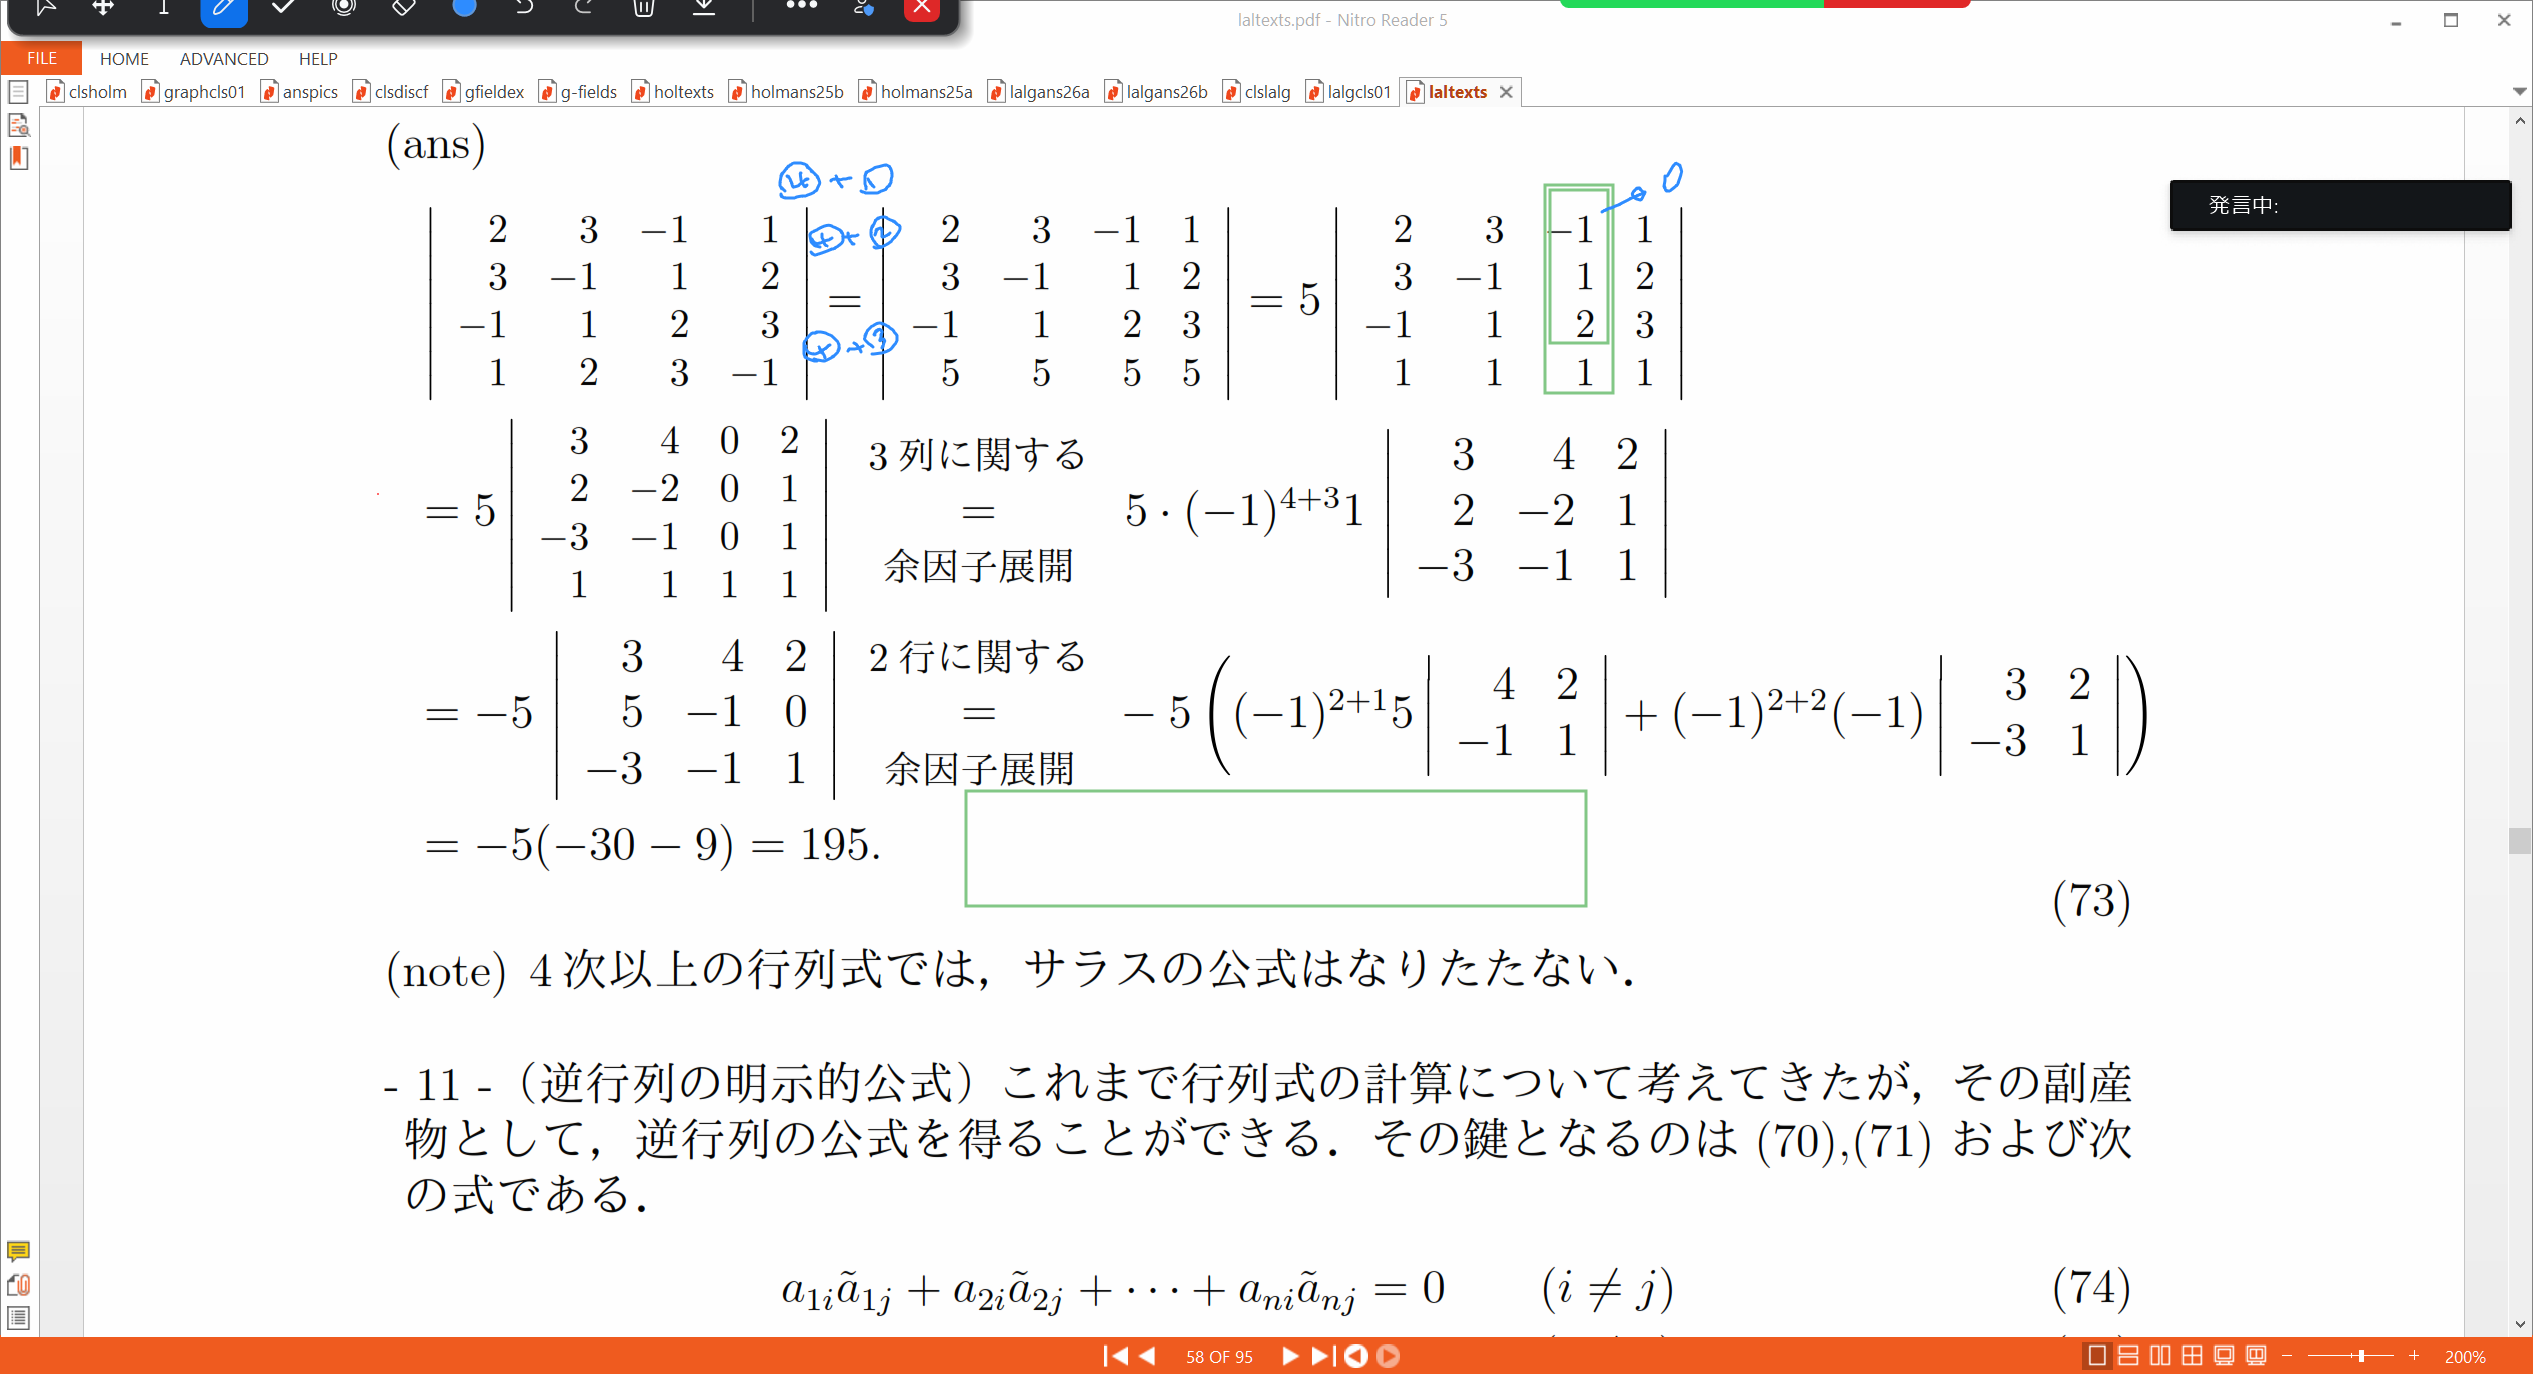The width and height of the screenshot is (2533, 1374).
Task: Switch to the gfieldex document tab
Action: pyautogui.click(x=484, y=92)
